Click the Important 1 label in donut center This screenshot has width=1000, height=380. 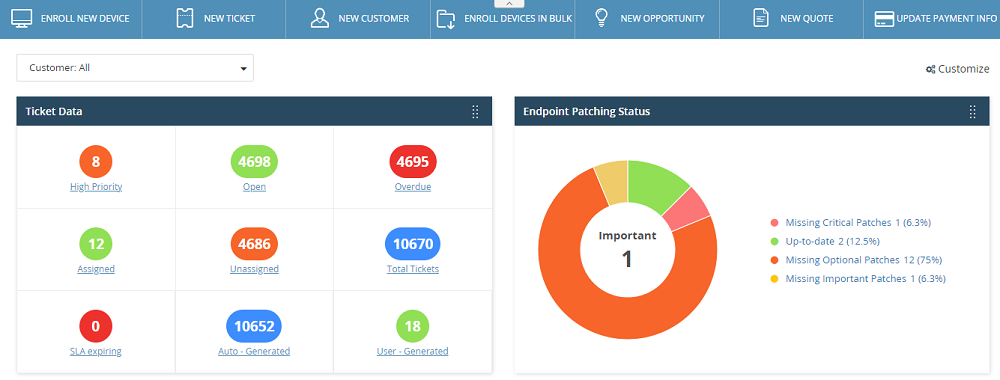click(628, 249)
